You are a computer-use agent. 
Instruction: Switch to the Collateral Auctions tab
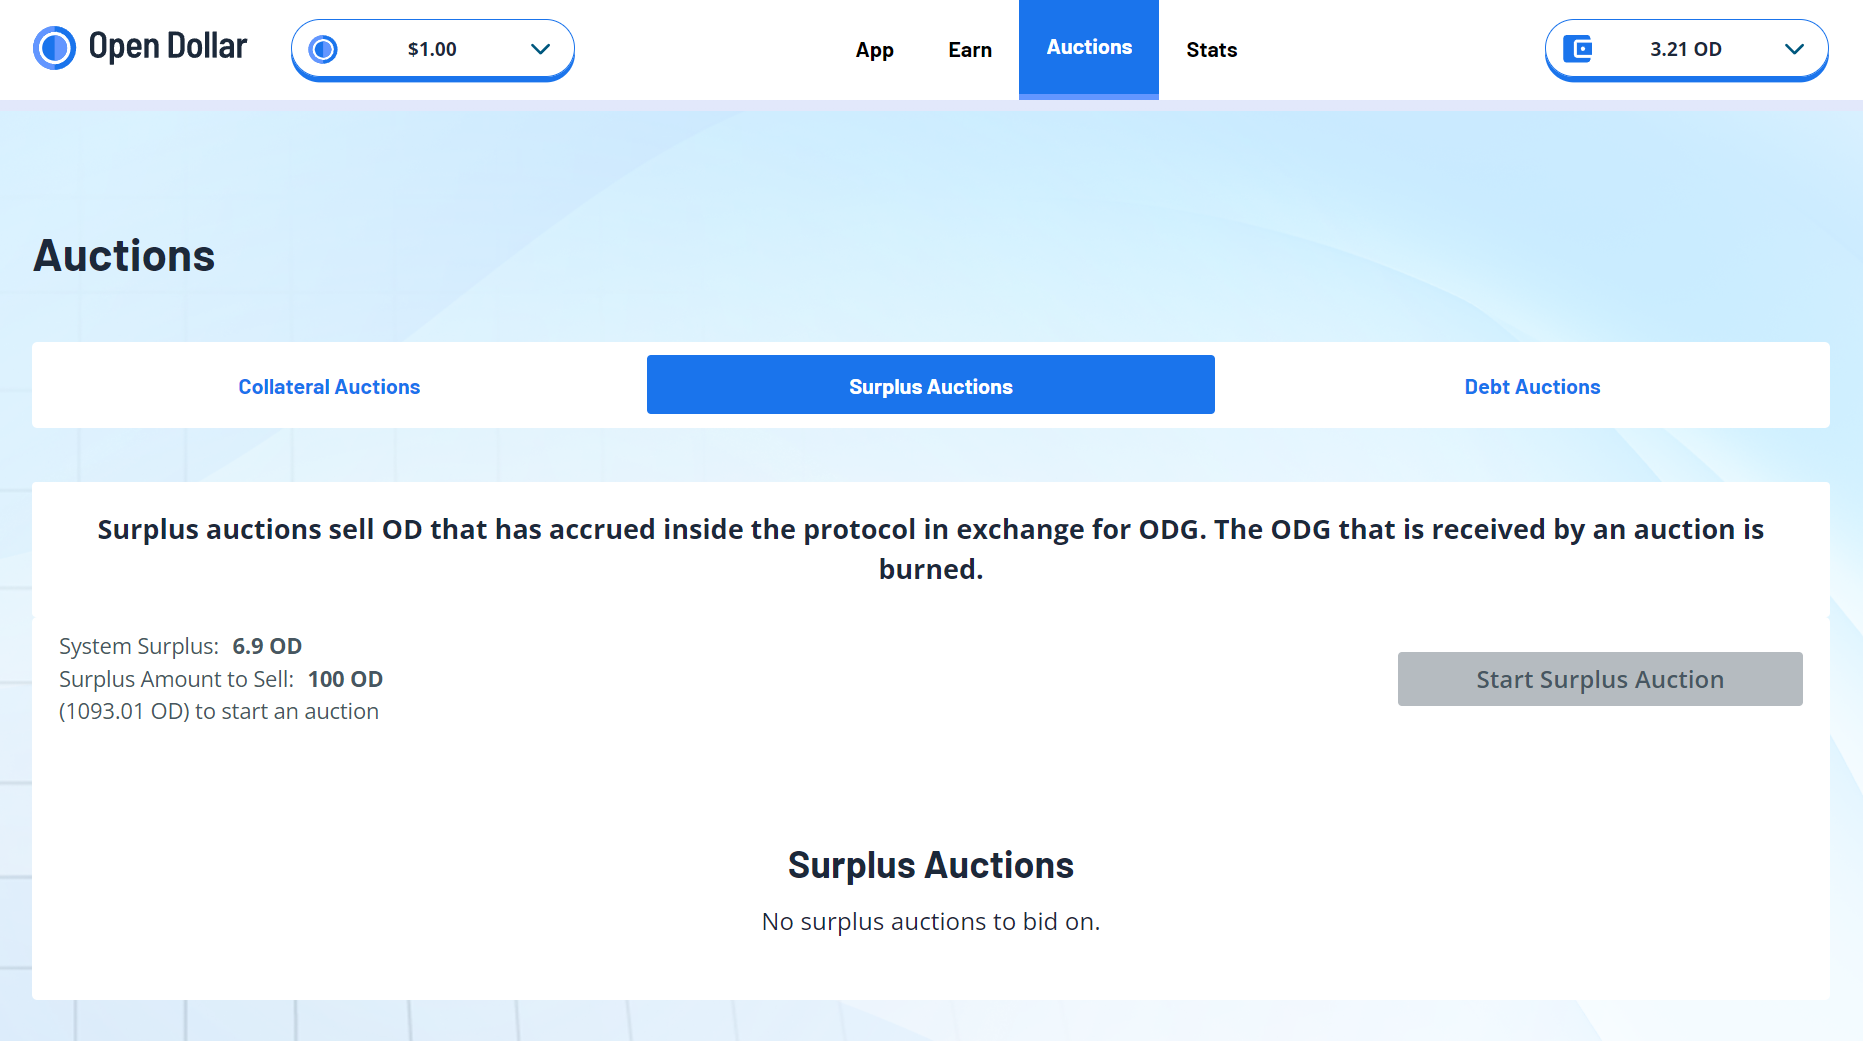(x=329, y=386)
